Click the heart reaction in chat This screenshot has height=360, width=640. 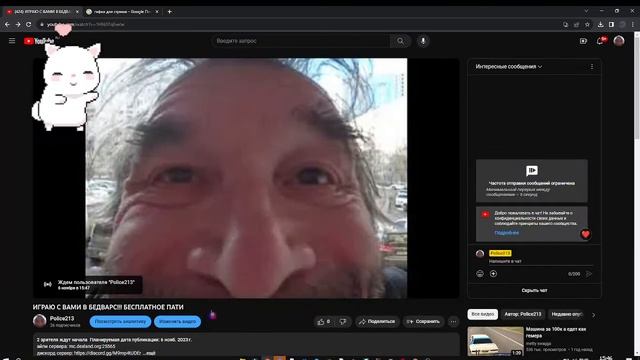(585, 234)
